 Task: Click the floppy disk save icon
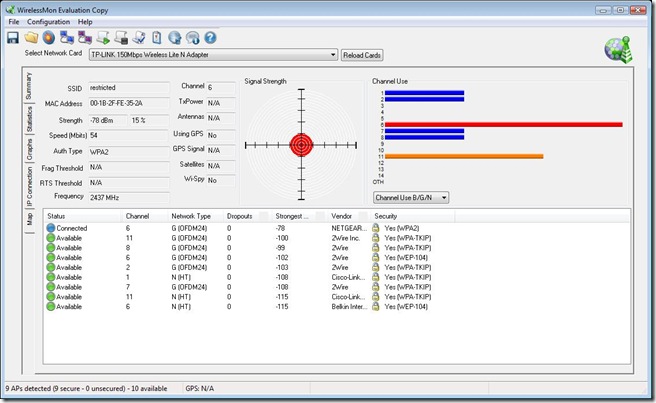point(13,38)
